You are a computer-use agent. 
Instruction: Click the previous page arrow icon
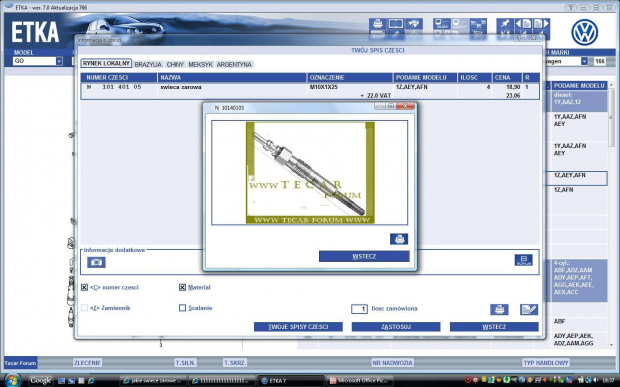(523, 24)
